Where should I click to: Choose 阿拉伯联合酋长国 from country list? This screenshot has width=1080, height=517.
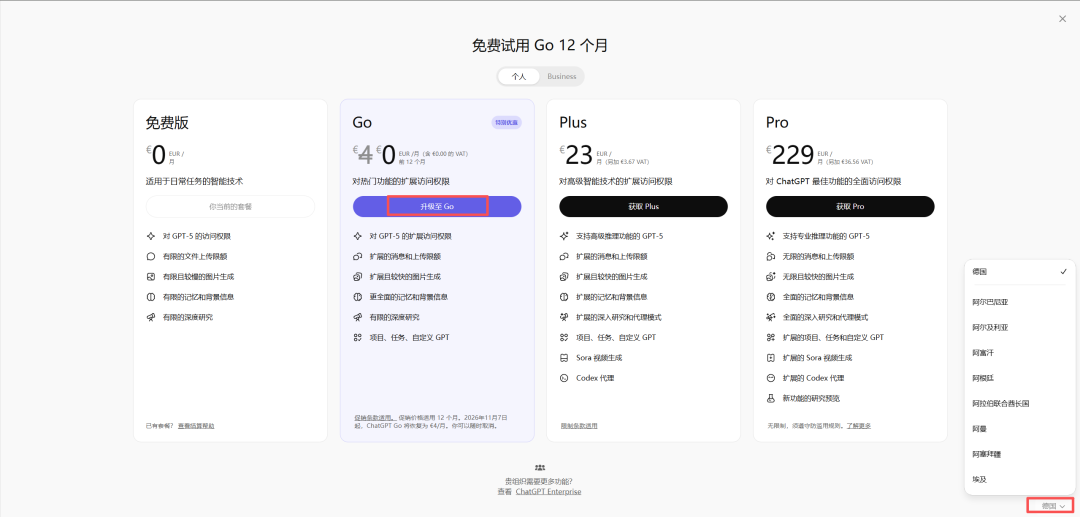coord(1019,403)
